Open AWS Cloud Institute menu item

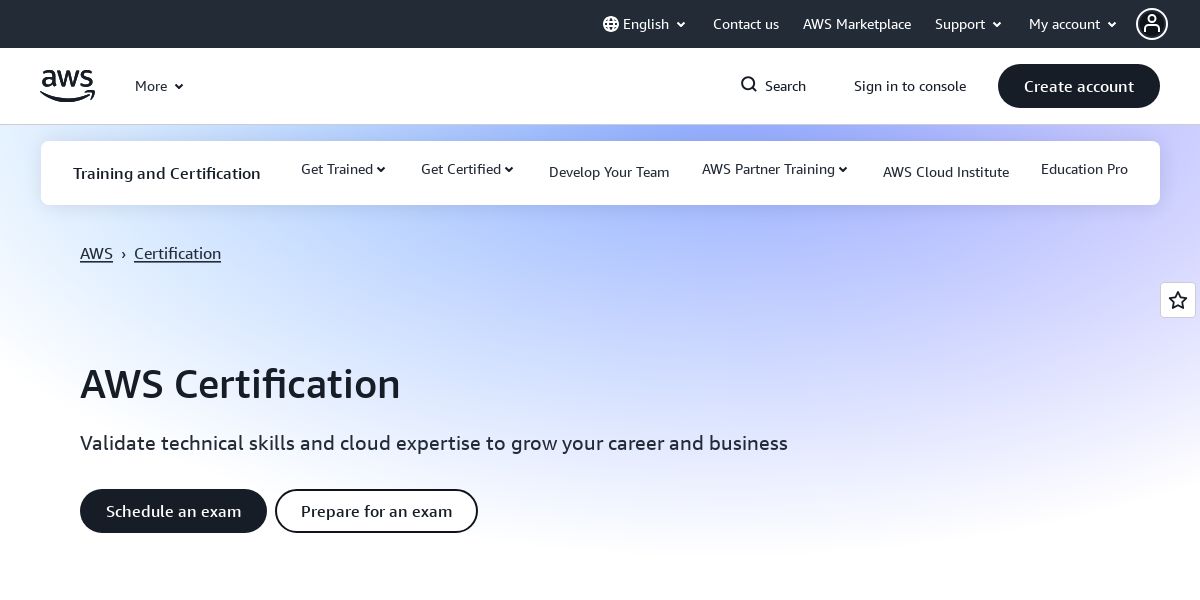[x=946, y=172]
